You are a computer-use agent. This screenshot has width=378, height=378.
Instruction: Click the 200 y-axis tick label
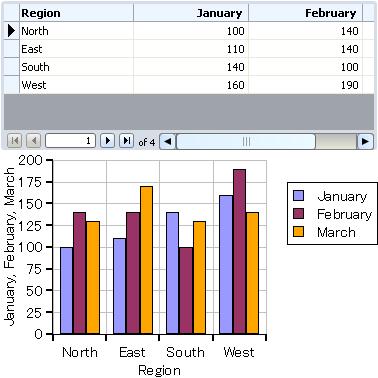(30, 160)
